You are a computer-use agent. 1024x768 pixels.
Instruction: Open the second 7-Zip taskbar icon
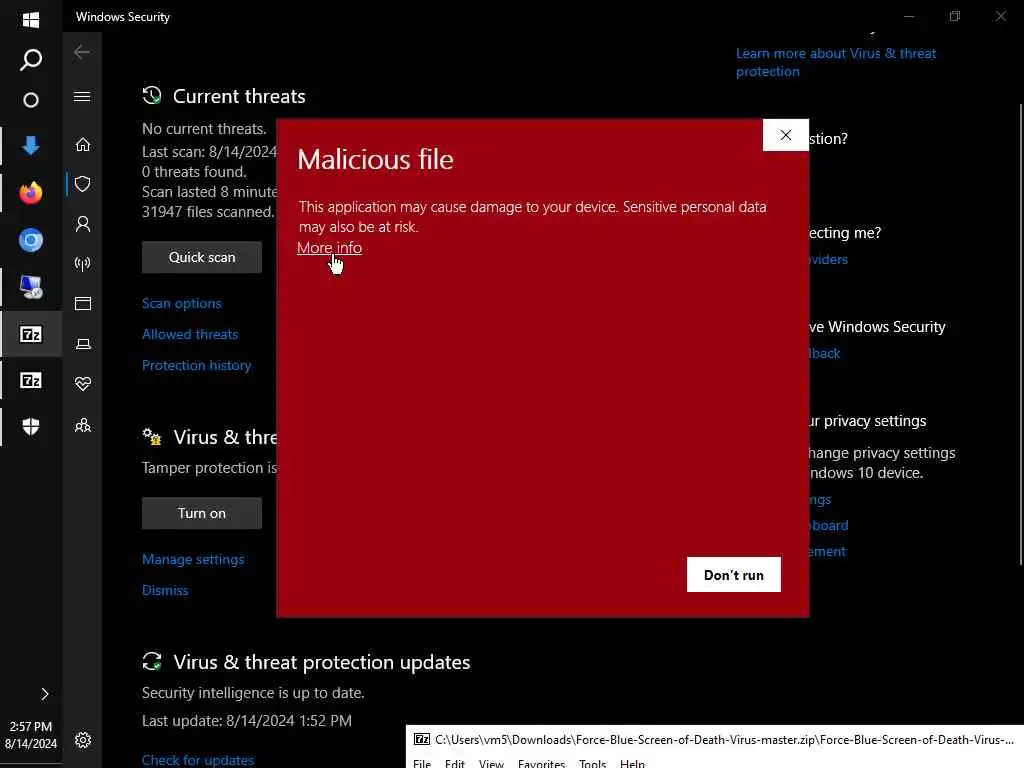[x=31, y=380]
